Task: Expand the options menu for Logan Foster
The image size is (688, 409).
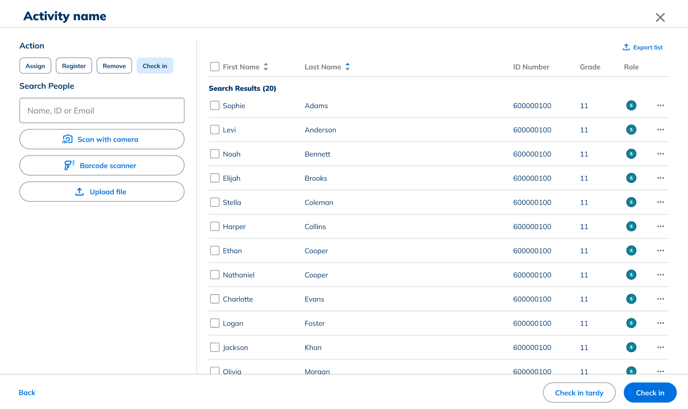Action: pyautogui.click(x=660, y=323)
